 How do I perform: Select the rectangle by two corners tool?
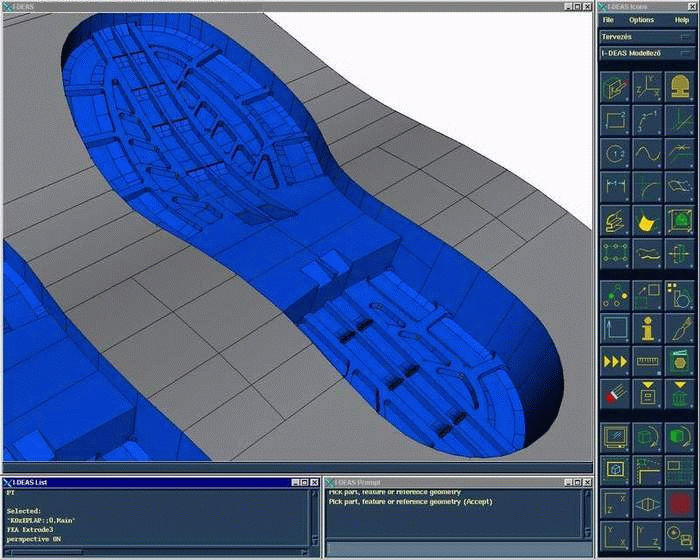(615, 121)
